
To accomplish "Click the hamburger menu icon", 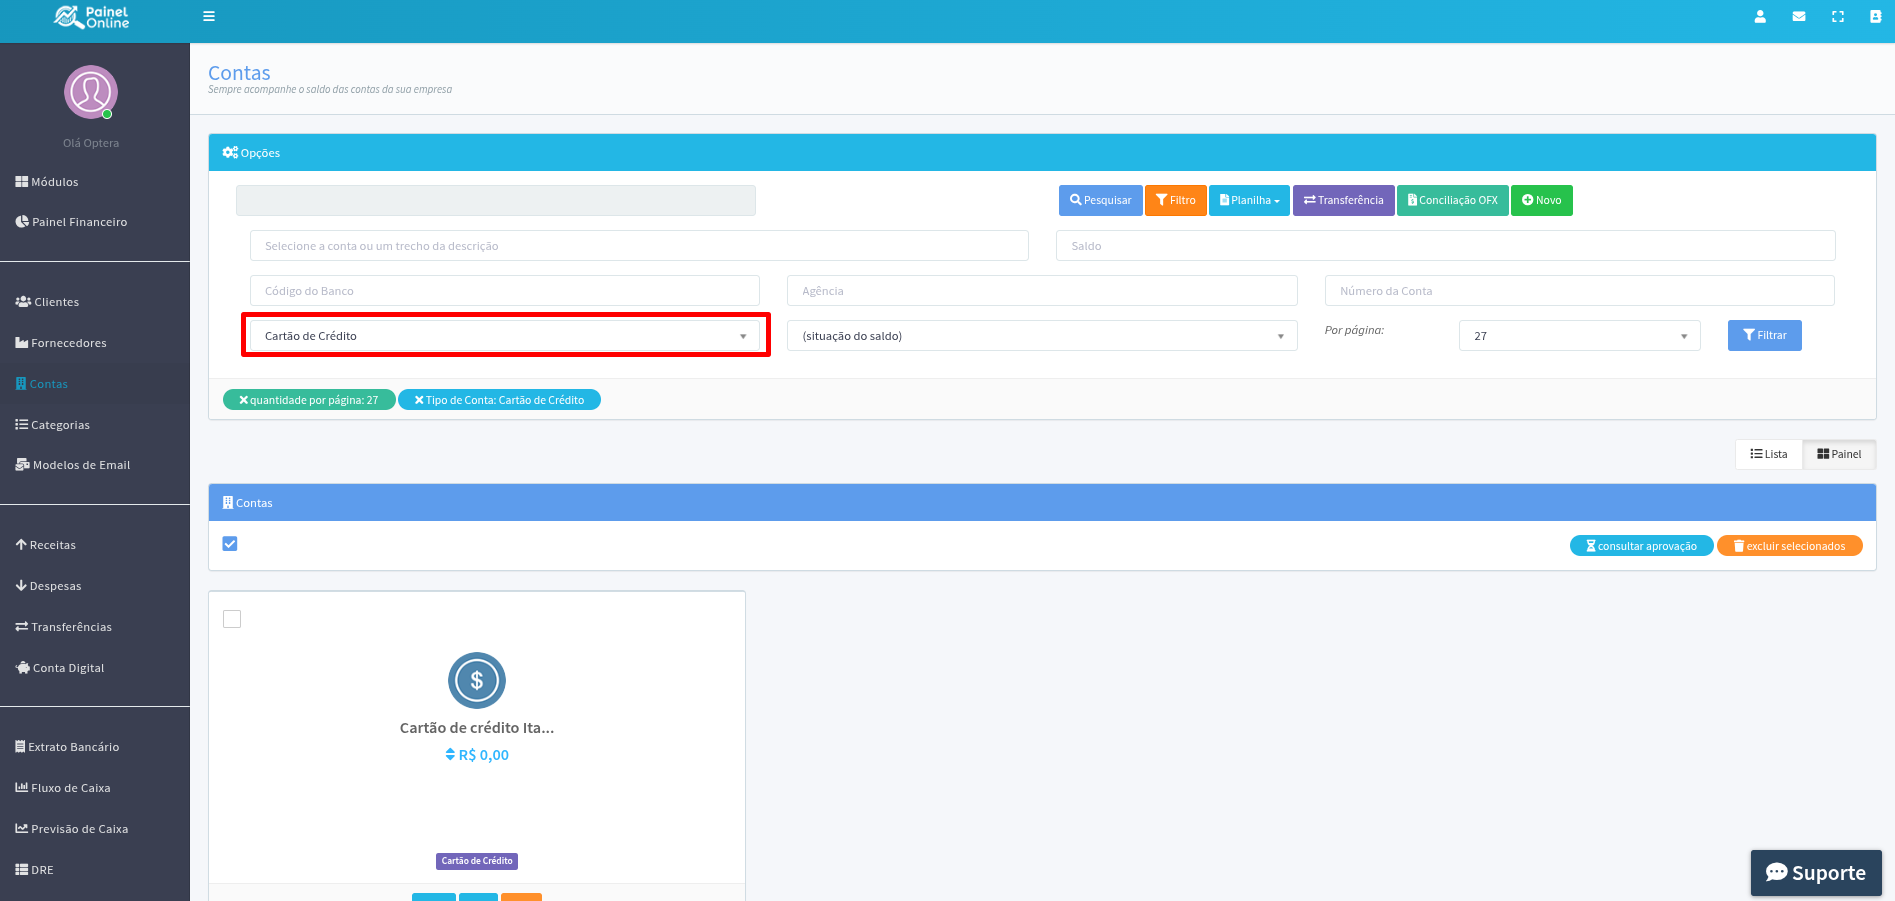I will pos(209,16).
